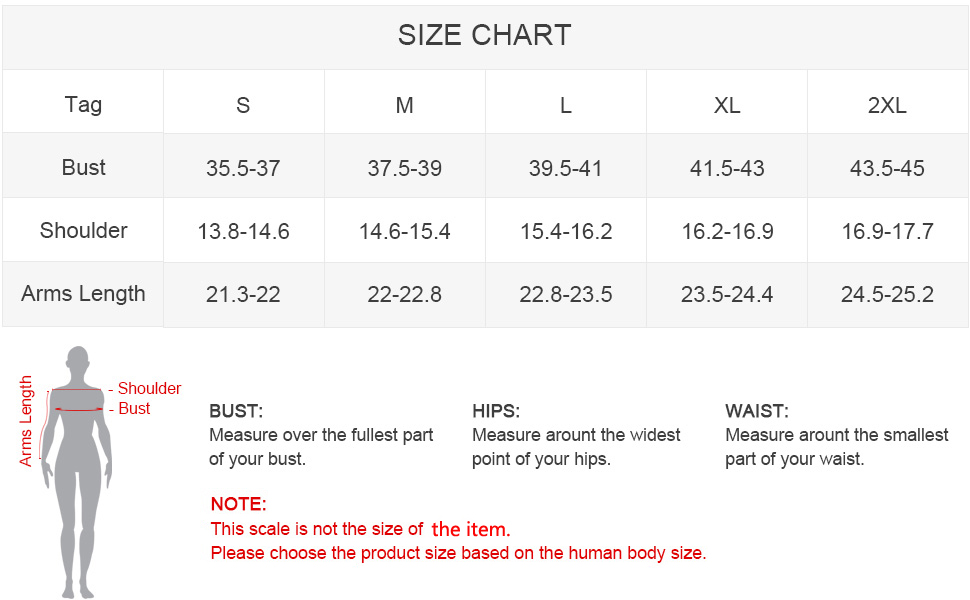970x600 pixels.
Task: Click the Tag header cell
Action: [83, 104]
